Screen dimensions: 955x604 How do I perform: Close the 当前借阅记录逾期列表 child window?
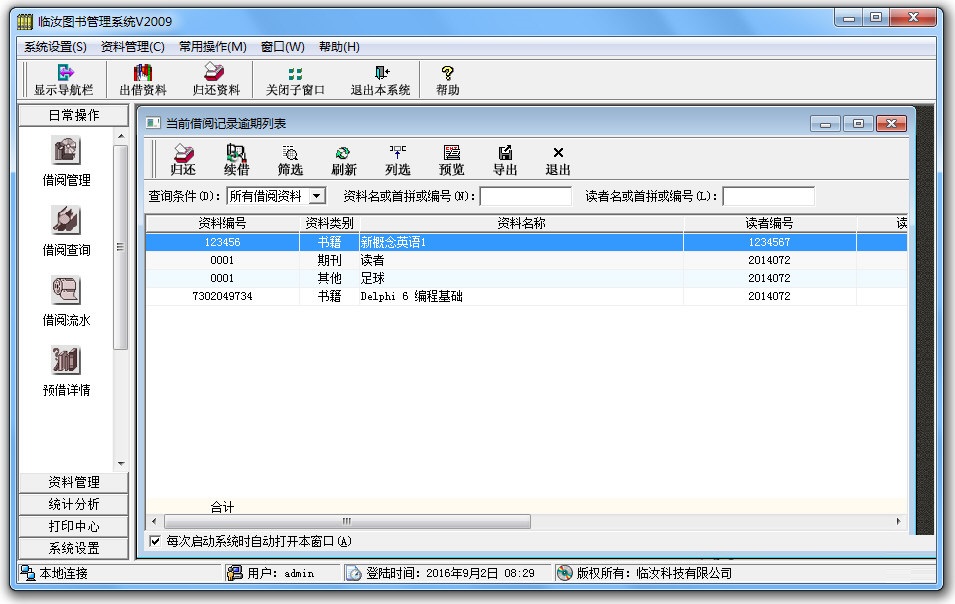(892, 124)
